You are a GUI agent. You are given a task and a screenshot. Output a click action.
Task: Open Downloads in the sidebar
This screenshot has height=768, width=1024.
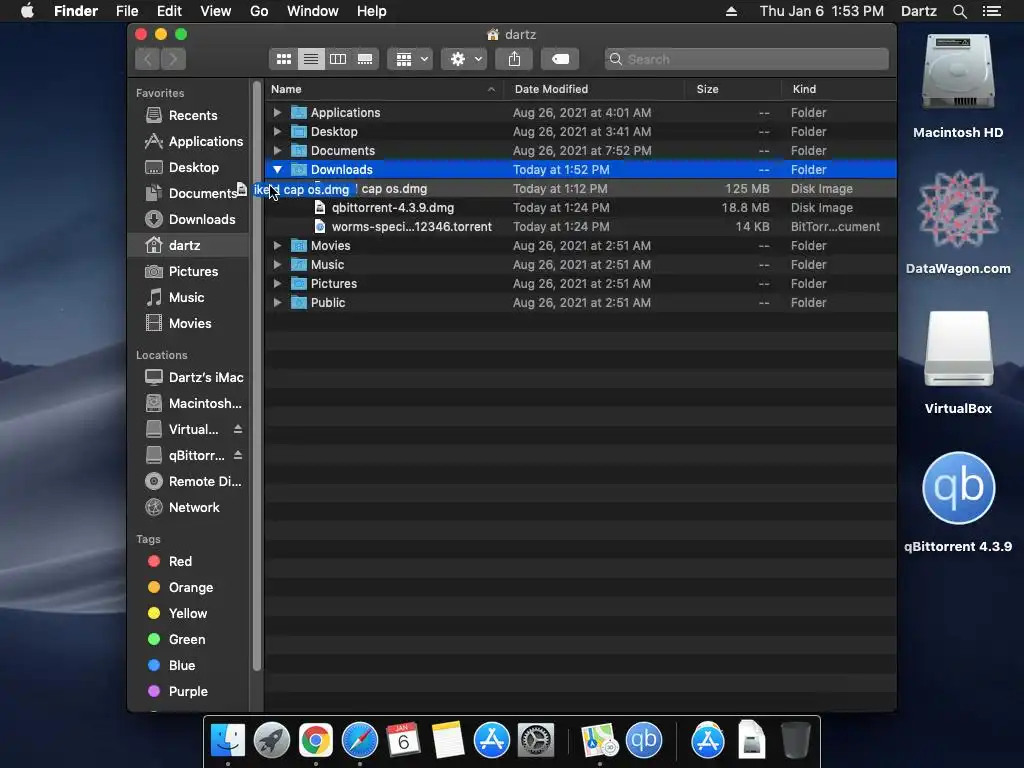[189, 219]
